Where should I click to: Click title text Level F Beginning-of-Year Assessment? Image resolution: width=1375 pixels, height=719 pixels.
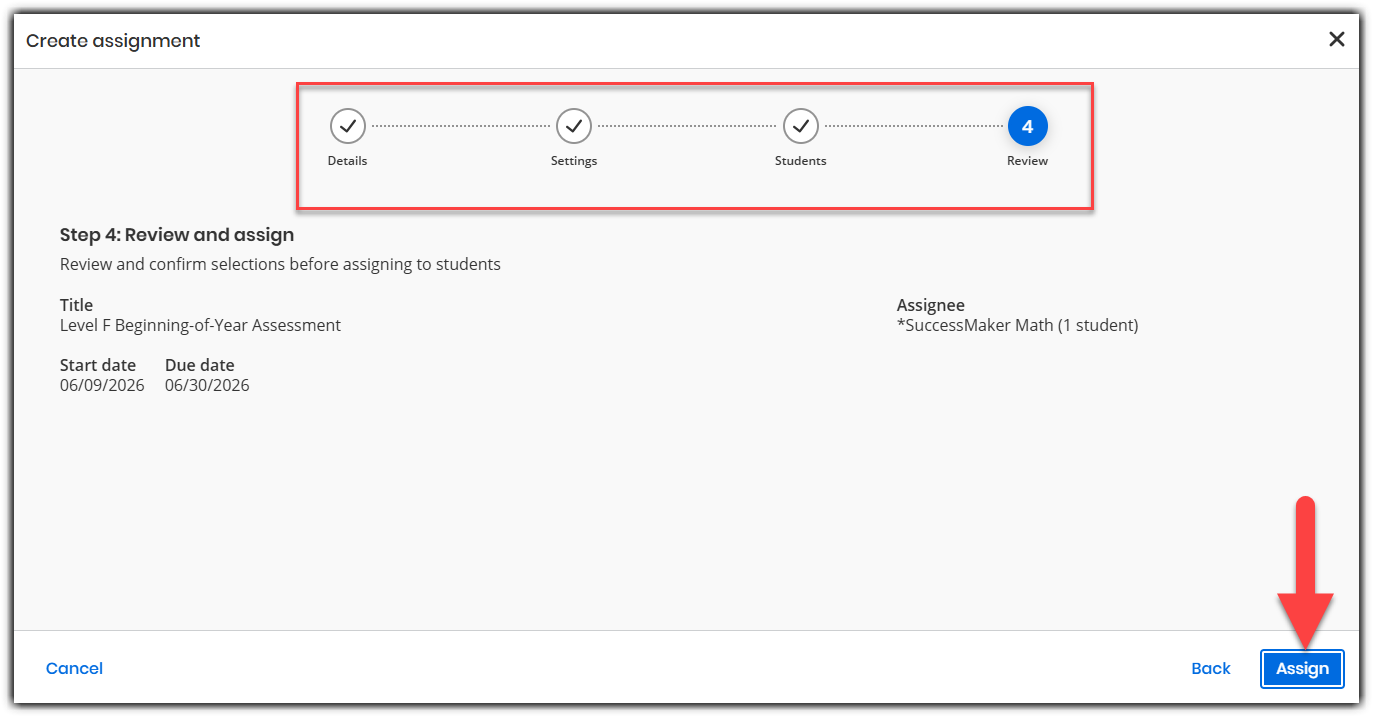200,325
